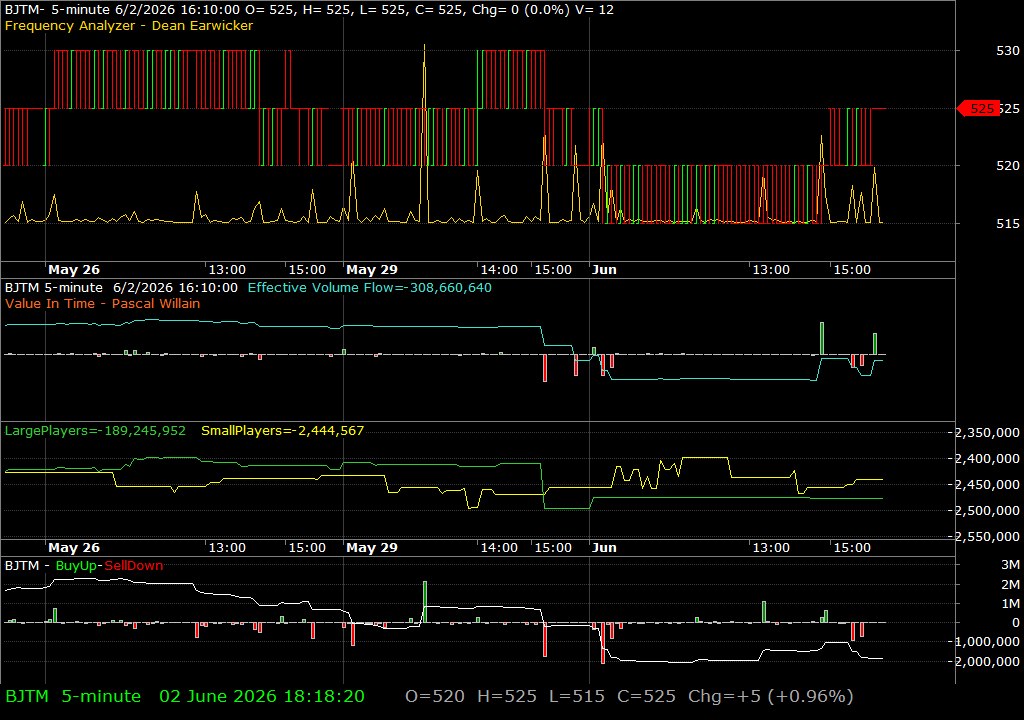Click the top chart header 'BJTM- 5-minute 6/2/2026 16:10:00'
Screen dimensions: 1024x720
[122, 10]
